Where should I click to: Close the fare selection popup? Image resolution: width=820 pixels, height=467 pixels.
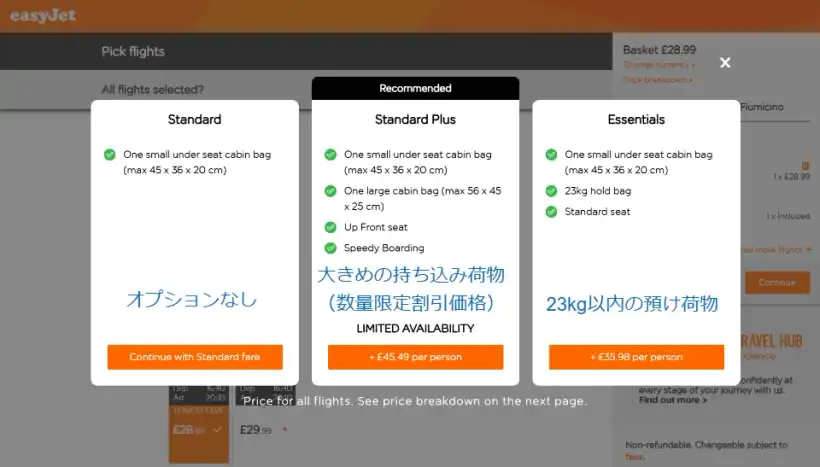click(725, 63)
